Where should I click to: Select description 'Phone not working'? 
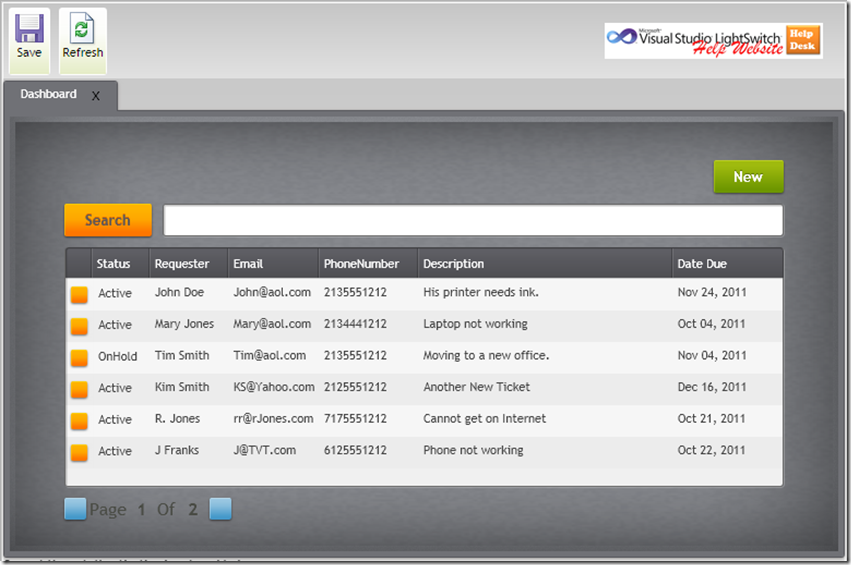coord(473,450)
